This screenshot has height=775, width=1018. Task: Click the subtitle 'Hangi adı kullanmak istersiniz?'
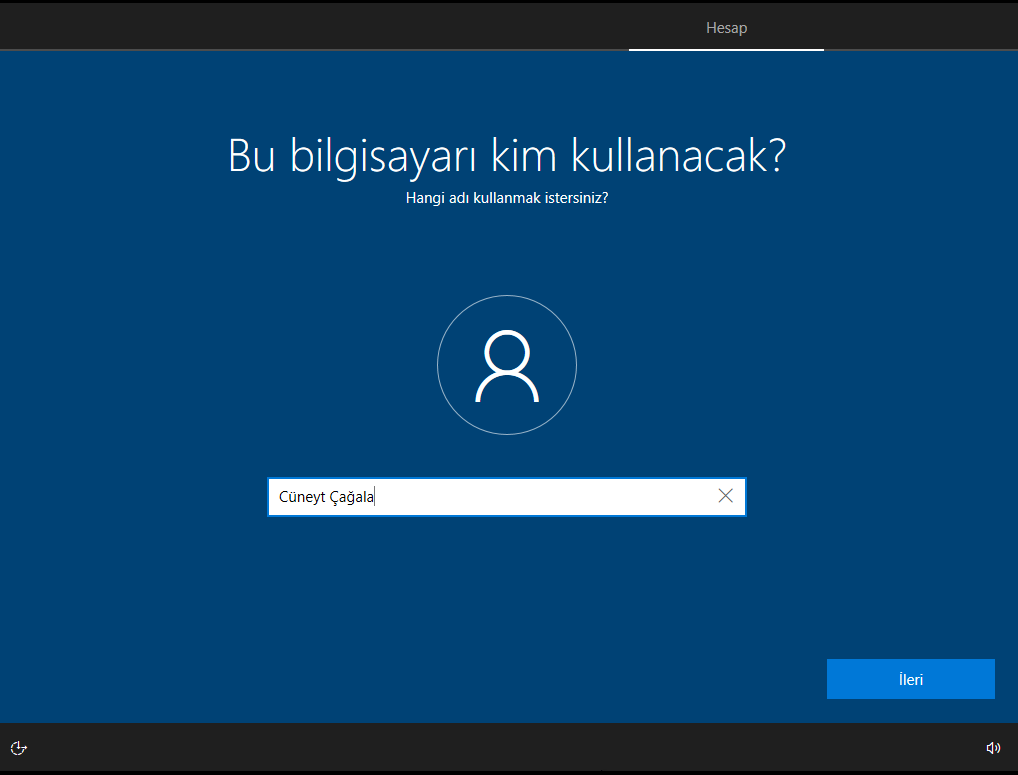(x=507, y=198)
